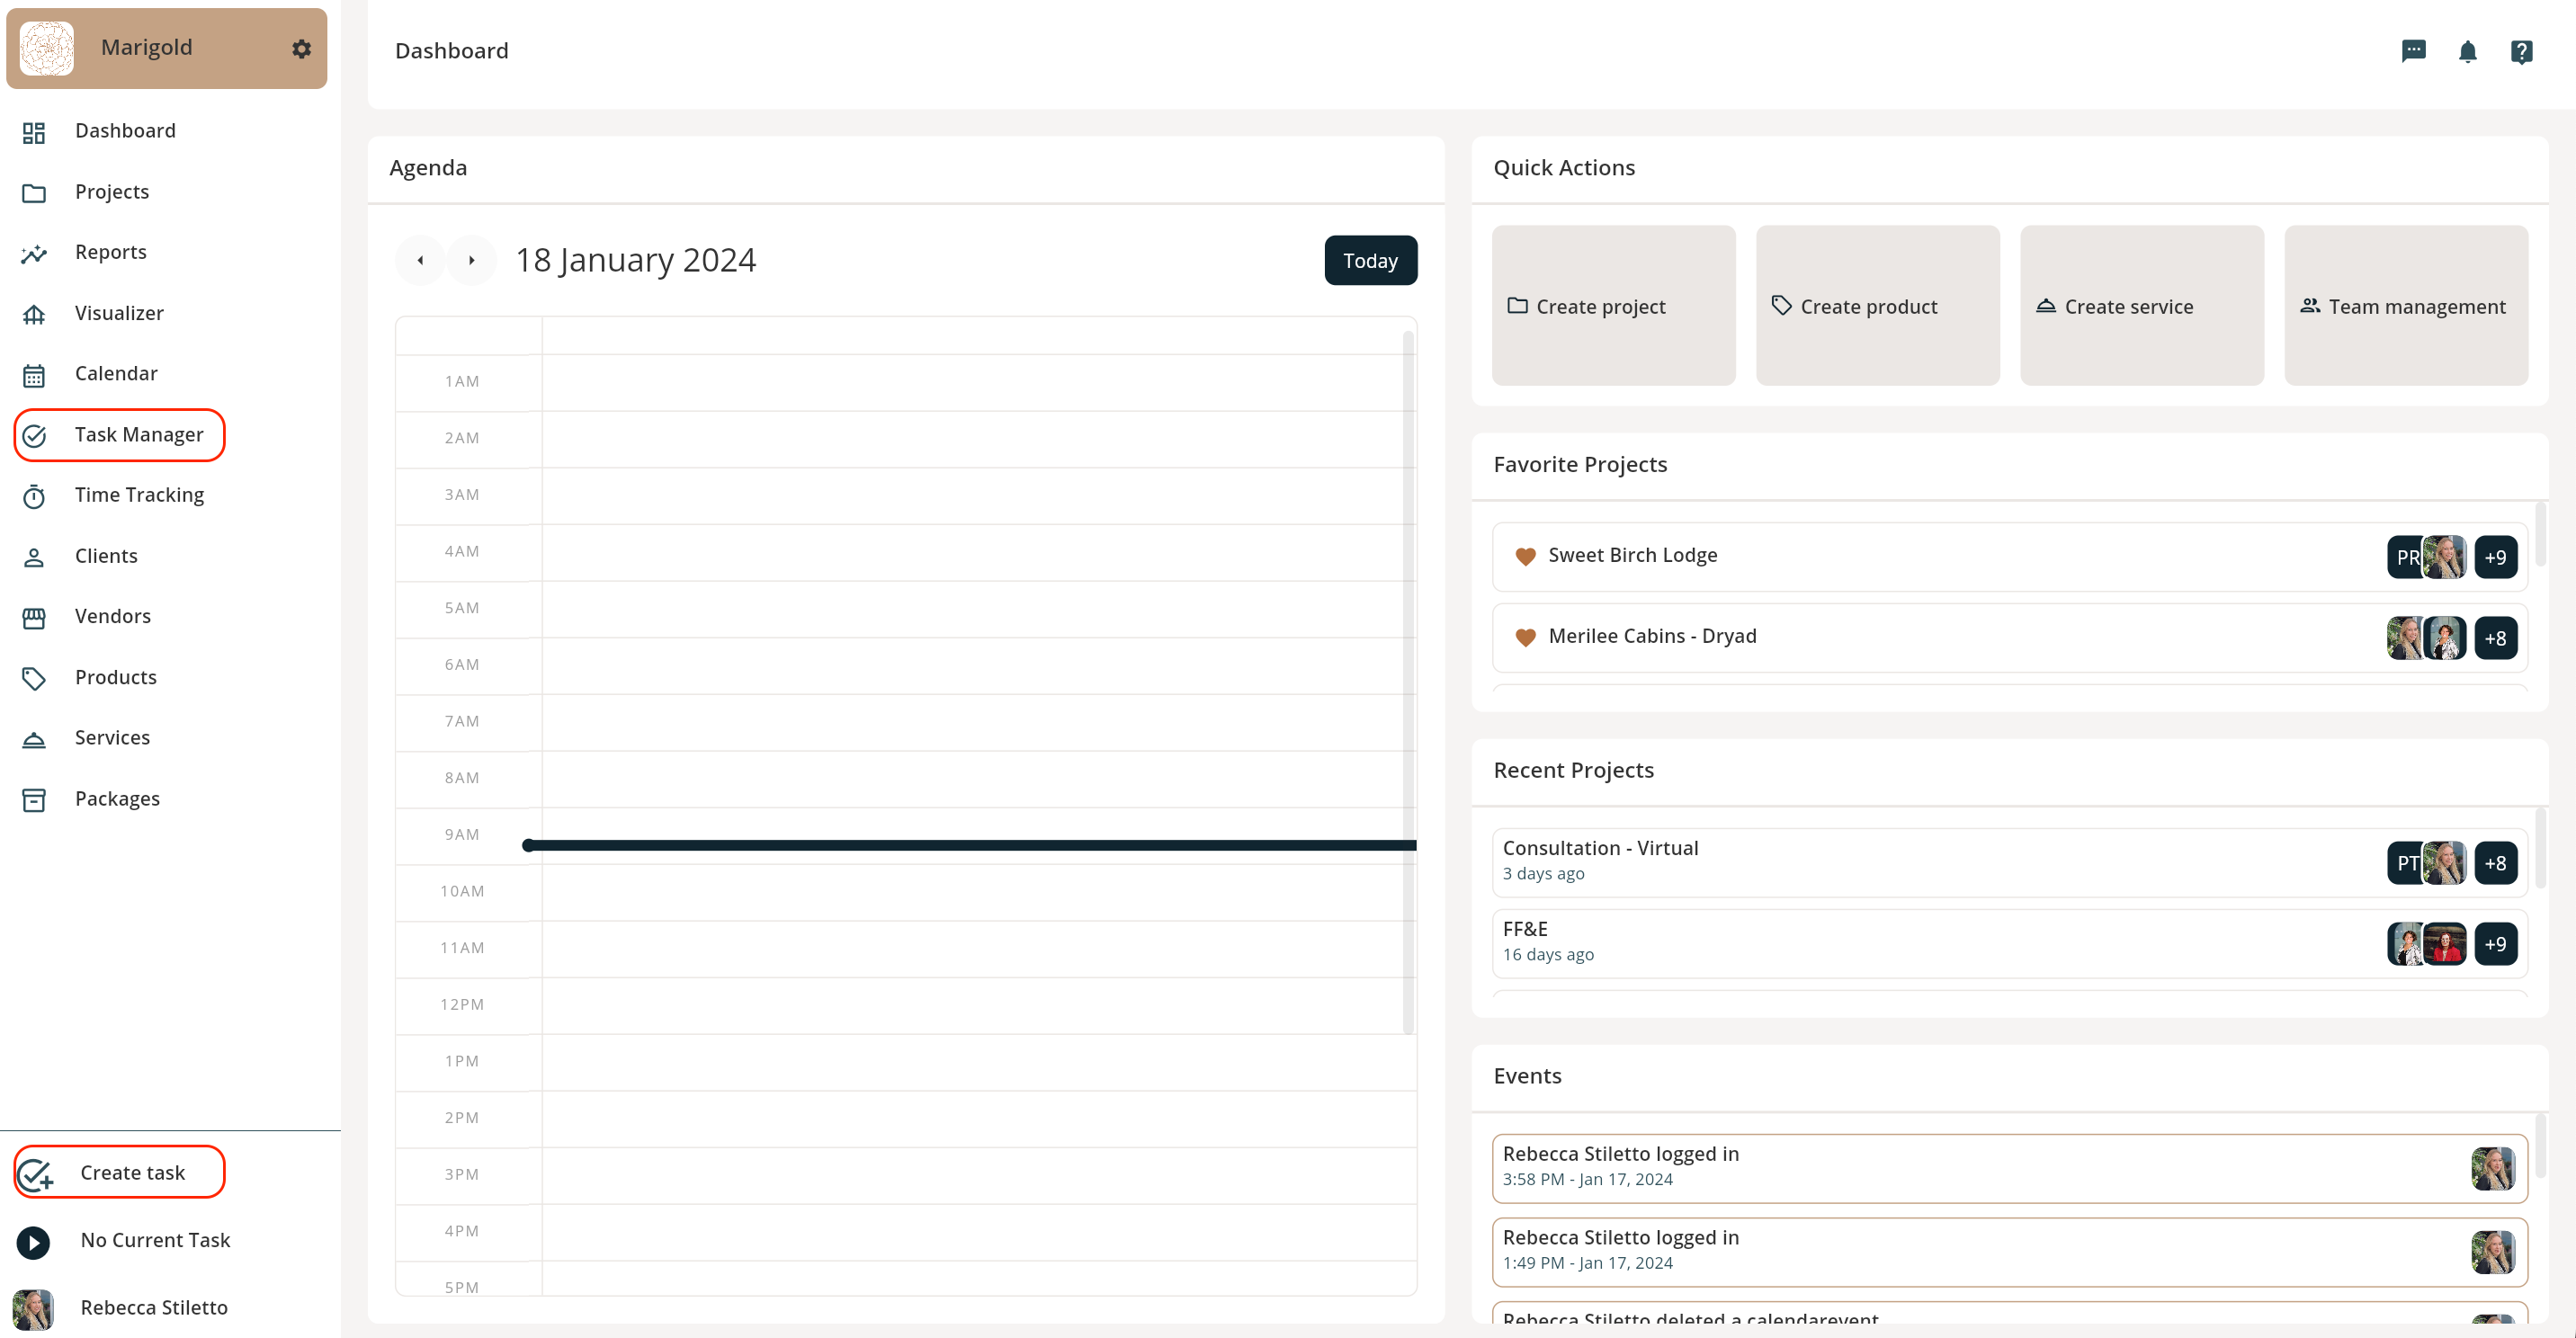Click the Reports chart icon
This screenshot has height=1338, width=2576.
[x=34, y=253]
